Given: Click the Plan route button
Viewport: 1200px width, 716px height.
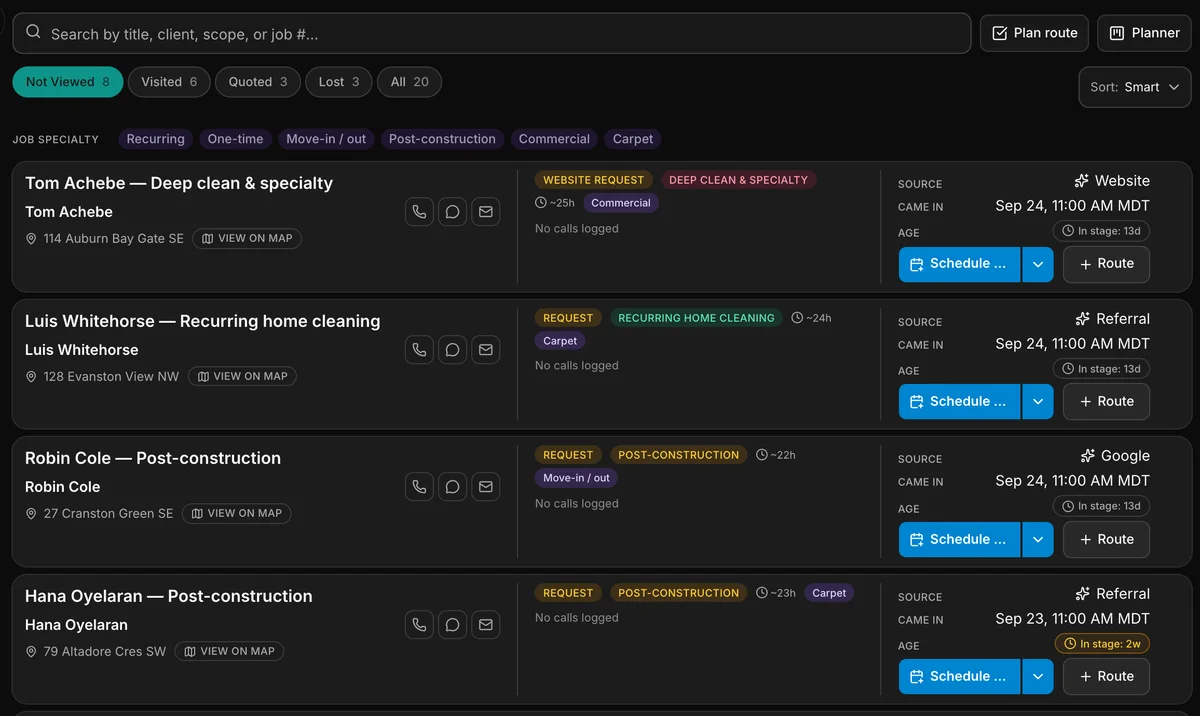Looking at the screenshot, I should 1034,33.
